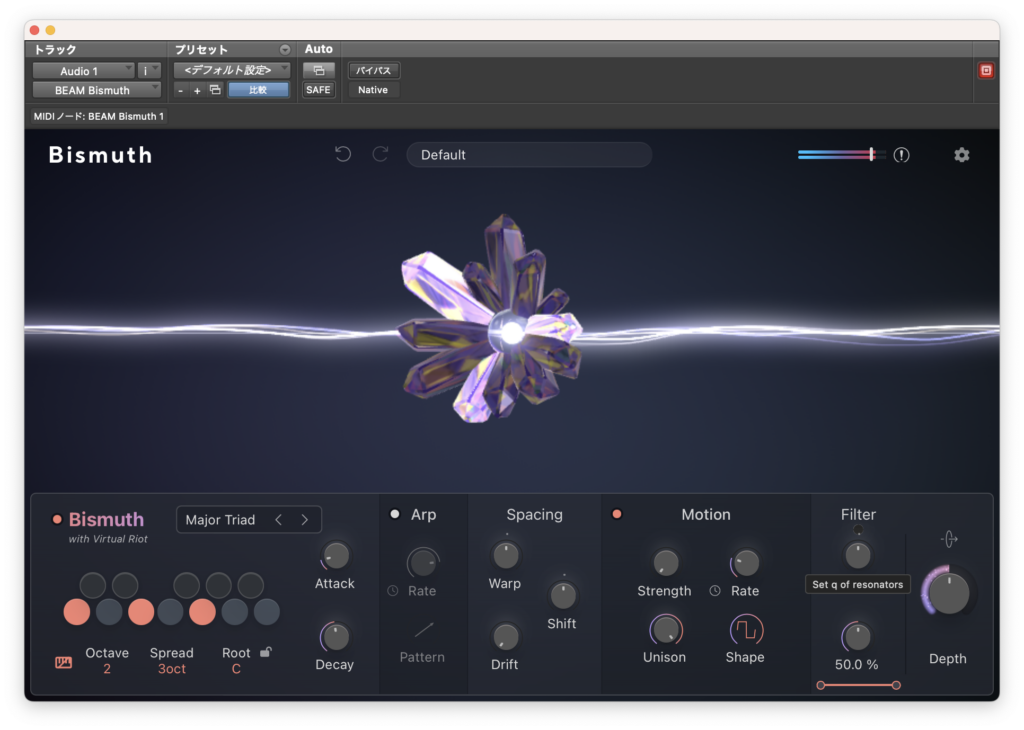Toggle the C note key
The height and width of the screenshot is (730, 1024).
coord(77,612)
